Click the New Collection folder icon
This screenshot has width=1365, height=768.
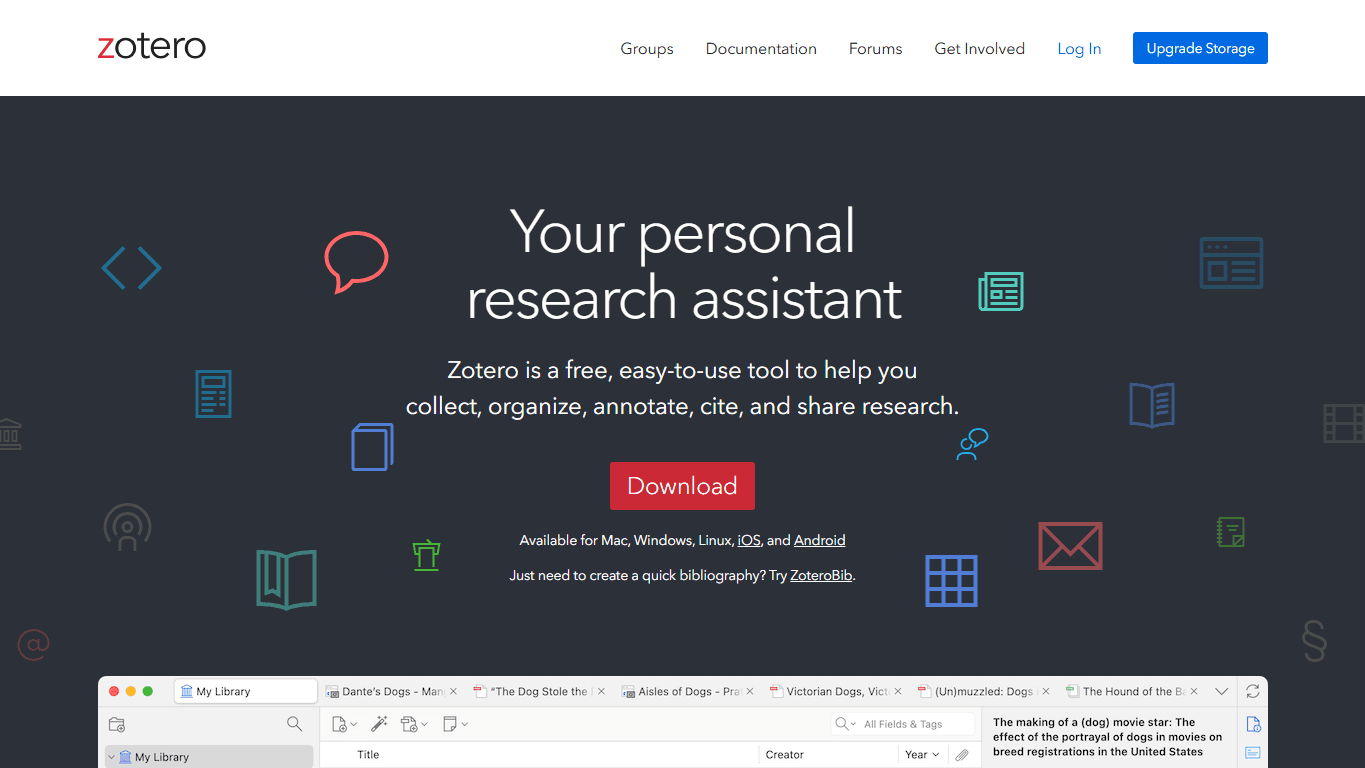click(x=117, y=724)
